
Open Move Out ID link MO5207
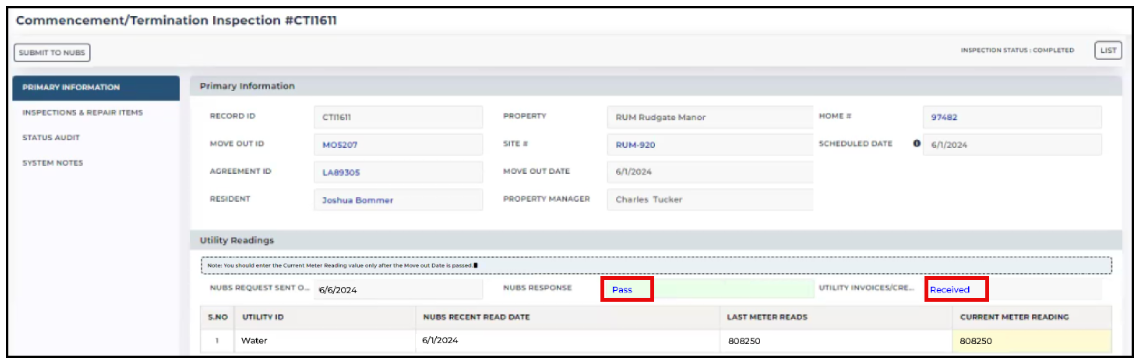pos(340,145)
